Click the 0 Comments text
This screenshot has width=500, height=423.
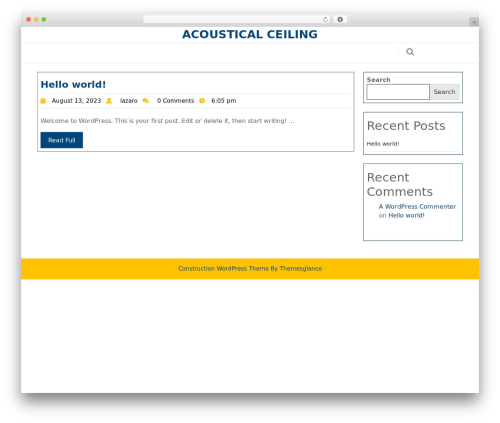click(175, 101)
